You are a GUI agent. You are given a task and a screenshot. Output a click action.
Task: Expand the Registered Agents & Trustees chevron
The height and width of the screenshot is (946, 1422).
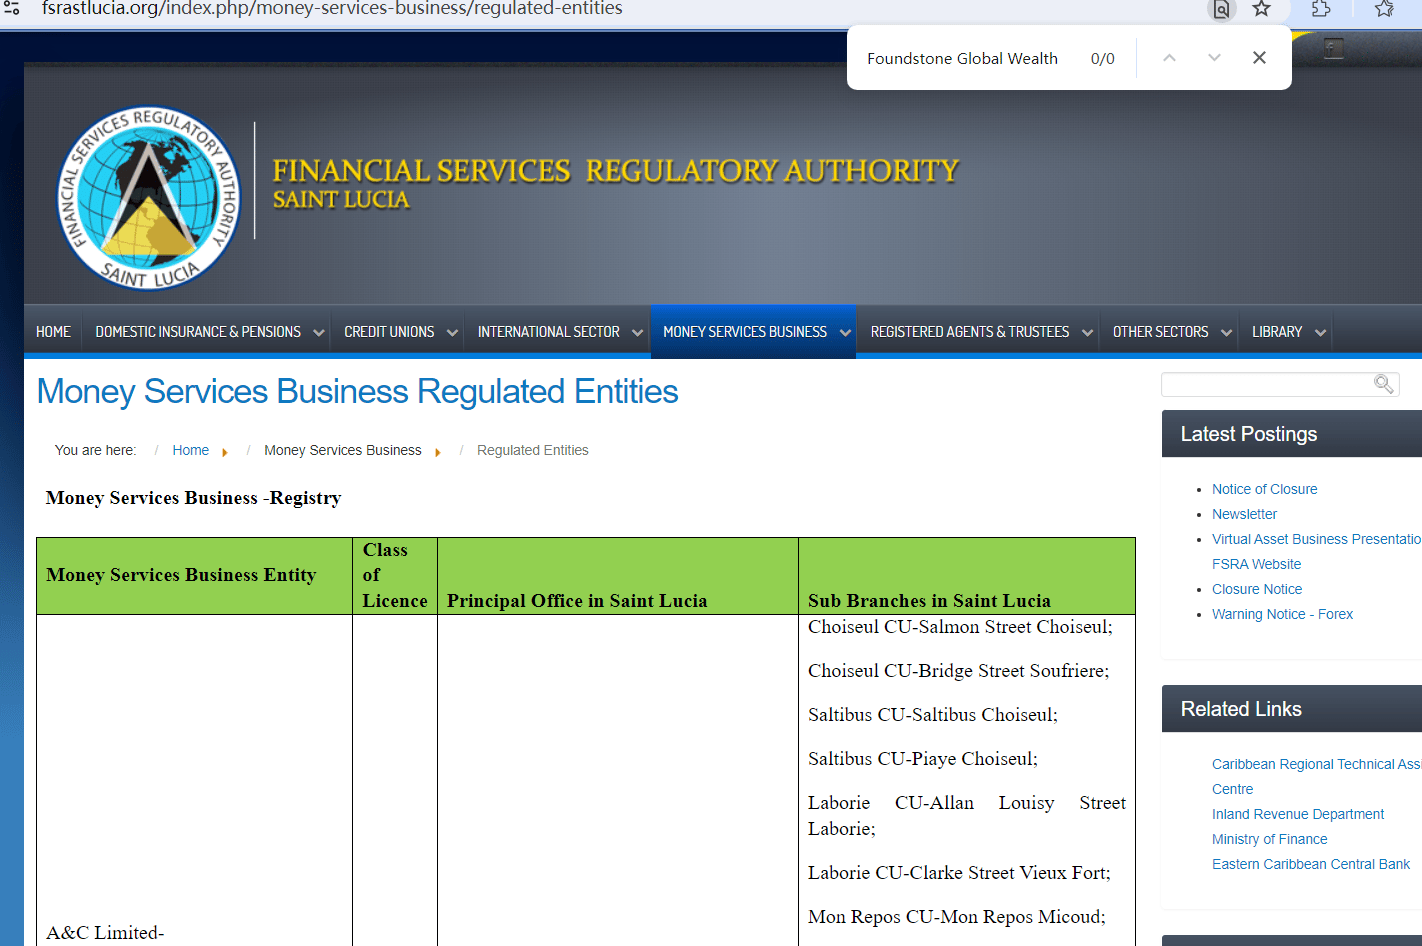click(1087, 332)
